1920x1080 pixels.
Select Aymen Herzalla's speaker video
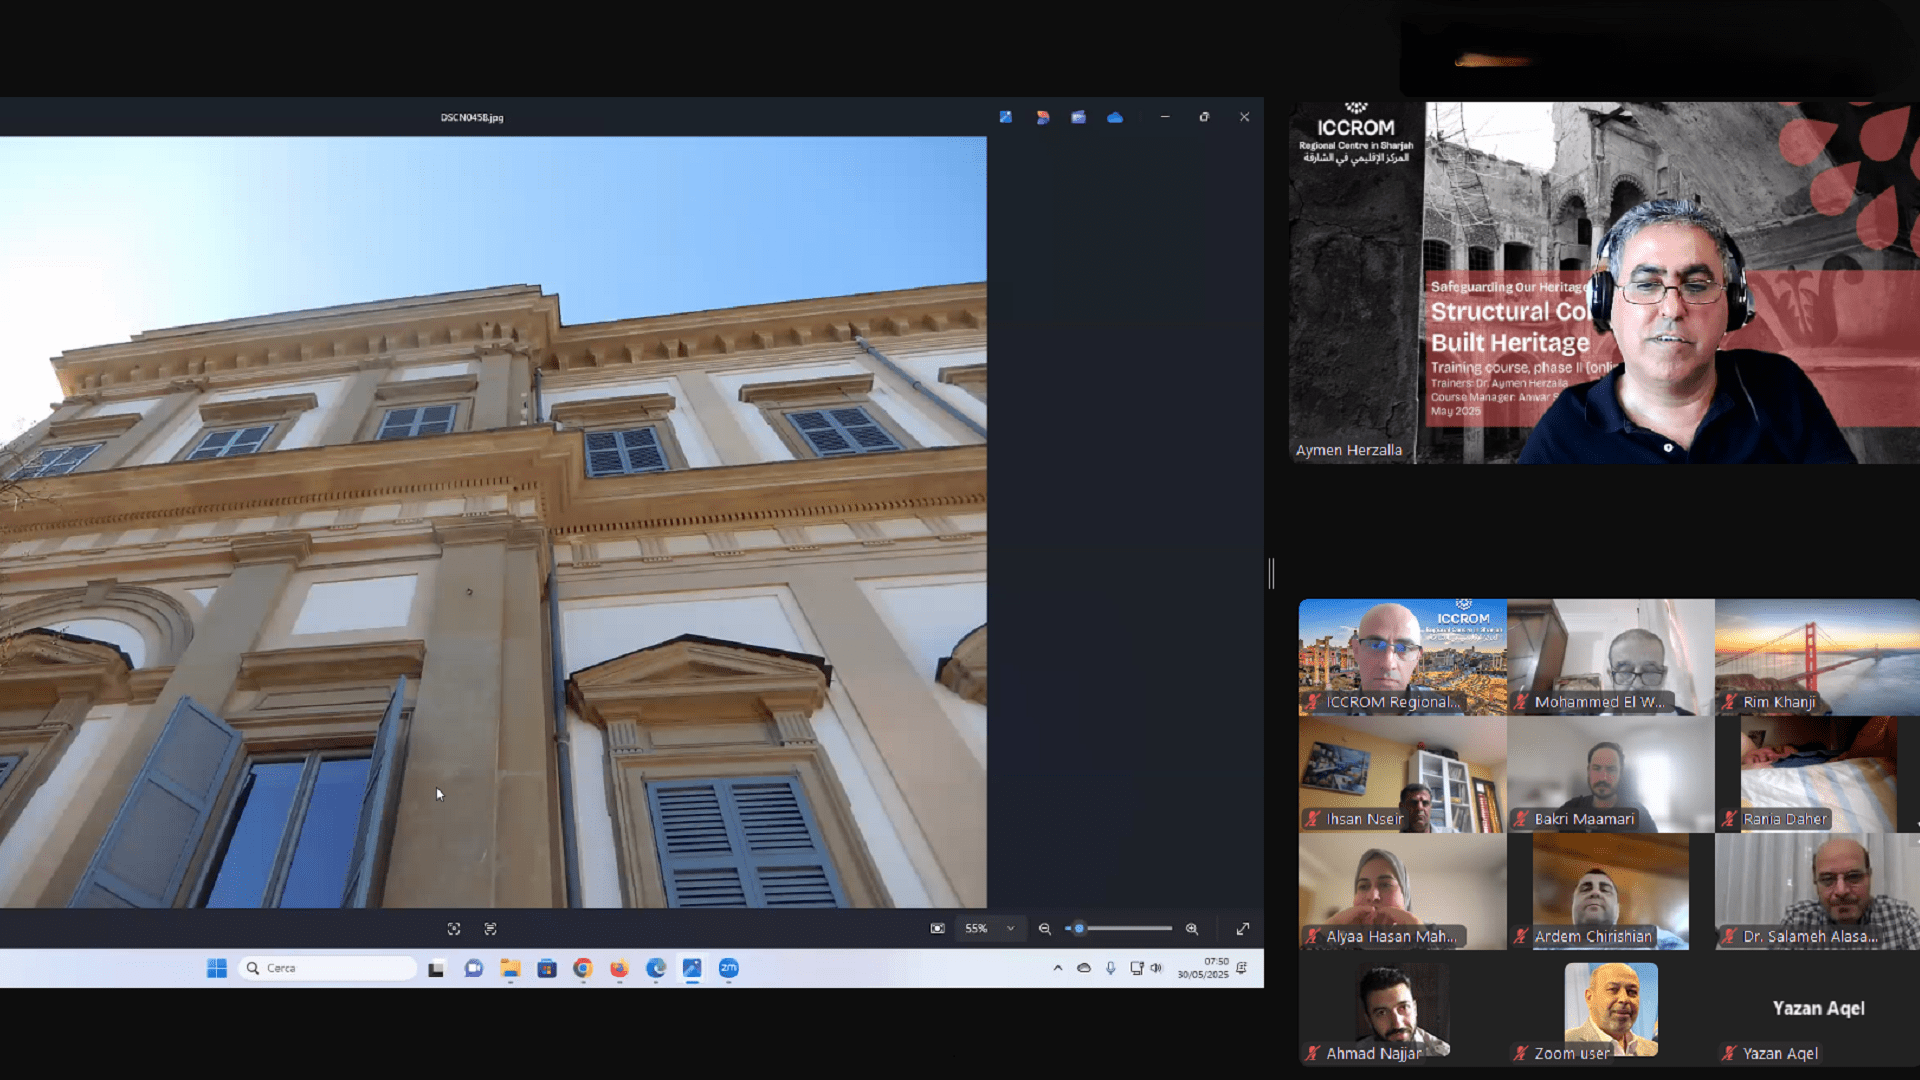(x=1604, y=282)
